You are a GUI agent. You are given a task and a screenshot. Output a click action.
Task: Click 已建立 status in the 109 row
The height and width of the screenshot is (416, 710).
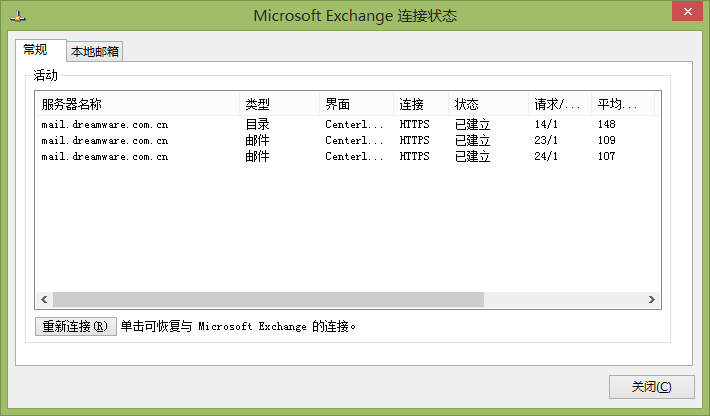tap(472, 140)
